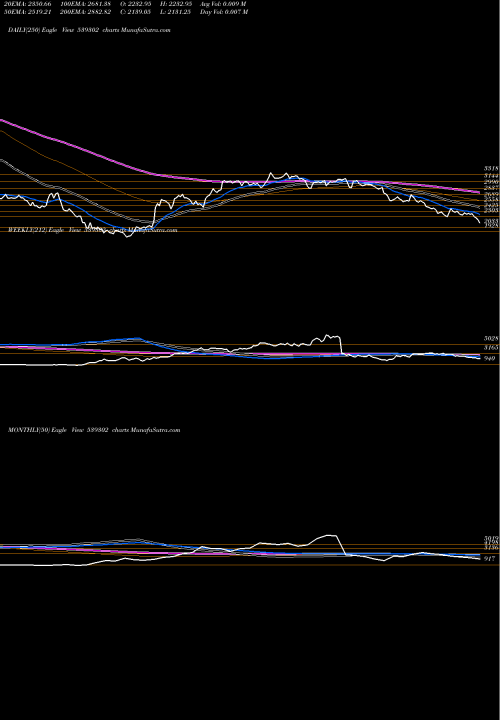This screenshot has width=500, height=720.
Task: Select the close price "C:" value
Action: [x=136, y=12]
